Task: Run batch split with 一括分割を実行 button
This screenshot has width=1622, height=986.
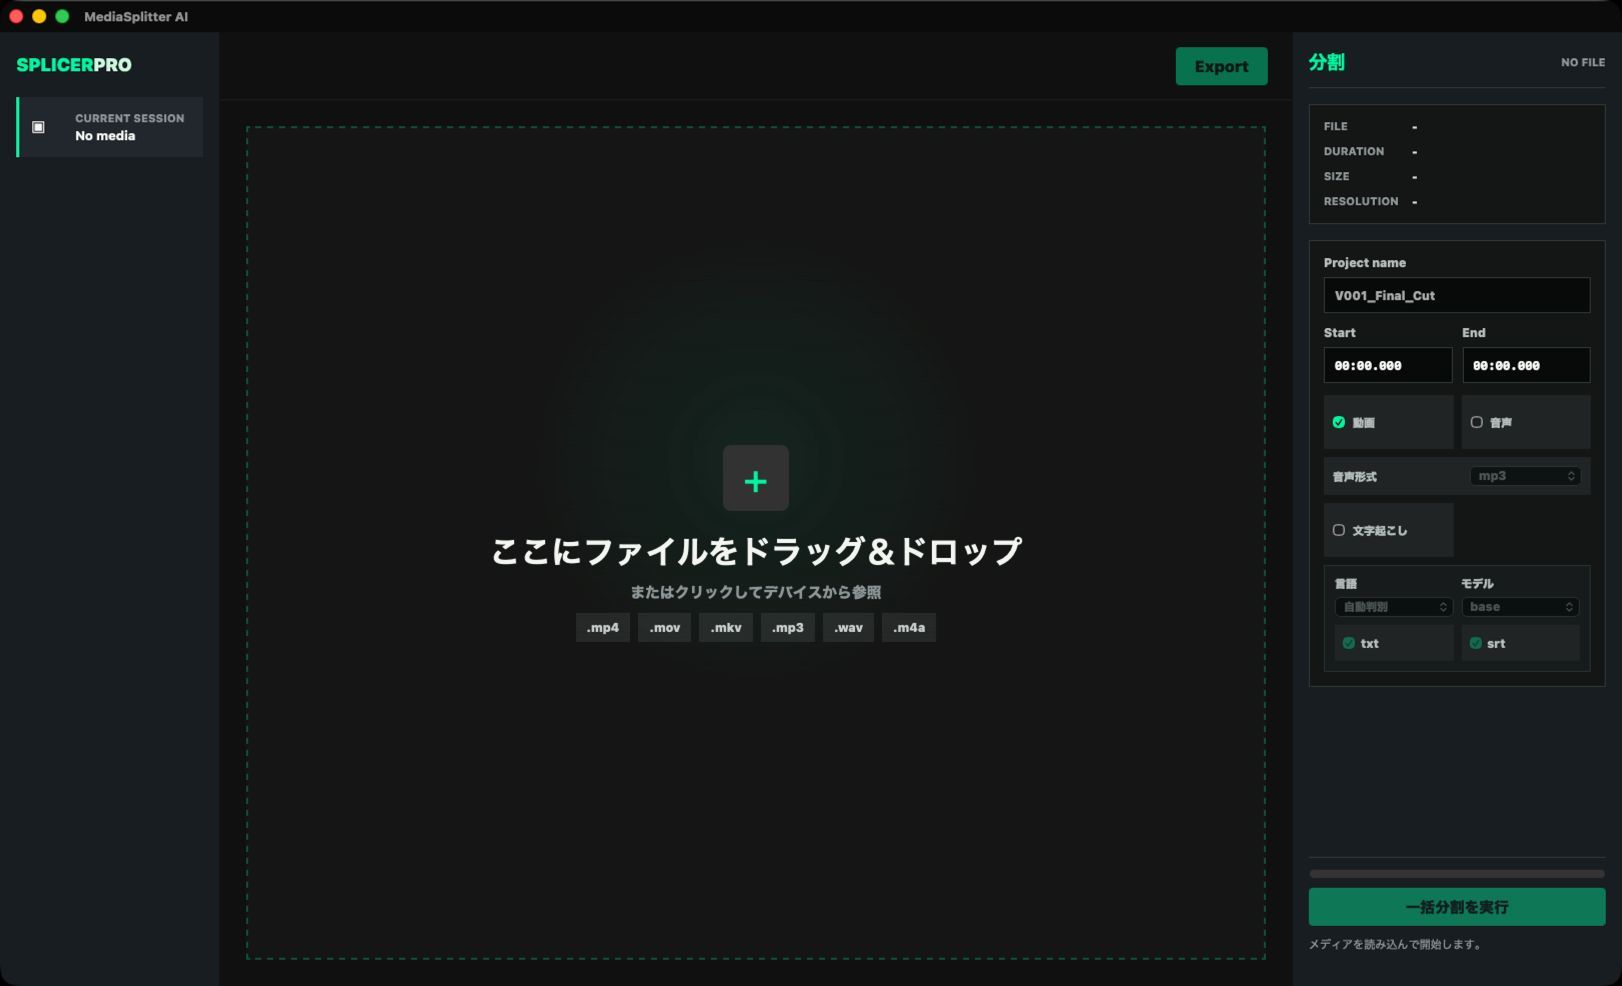Action: point(1457,907)
